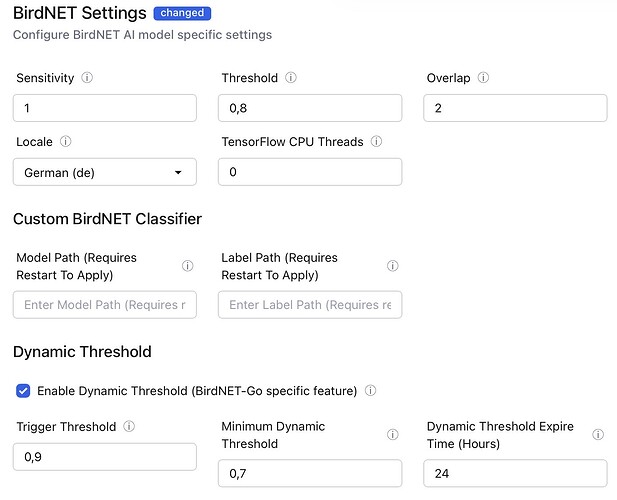Click the Minimum Dynamic Threshold field showing 0,7
The height and width of the screenshot is (500, 617).
pyautogui.click(x=310, y=473)
